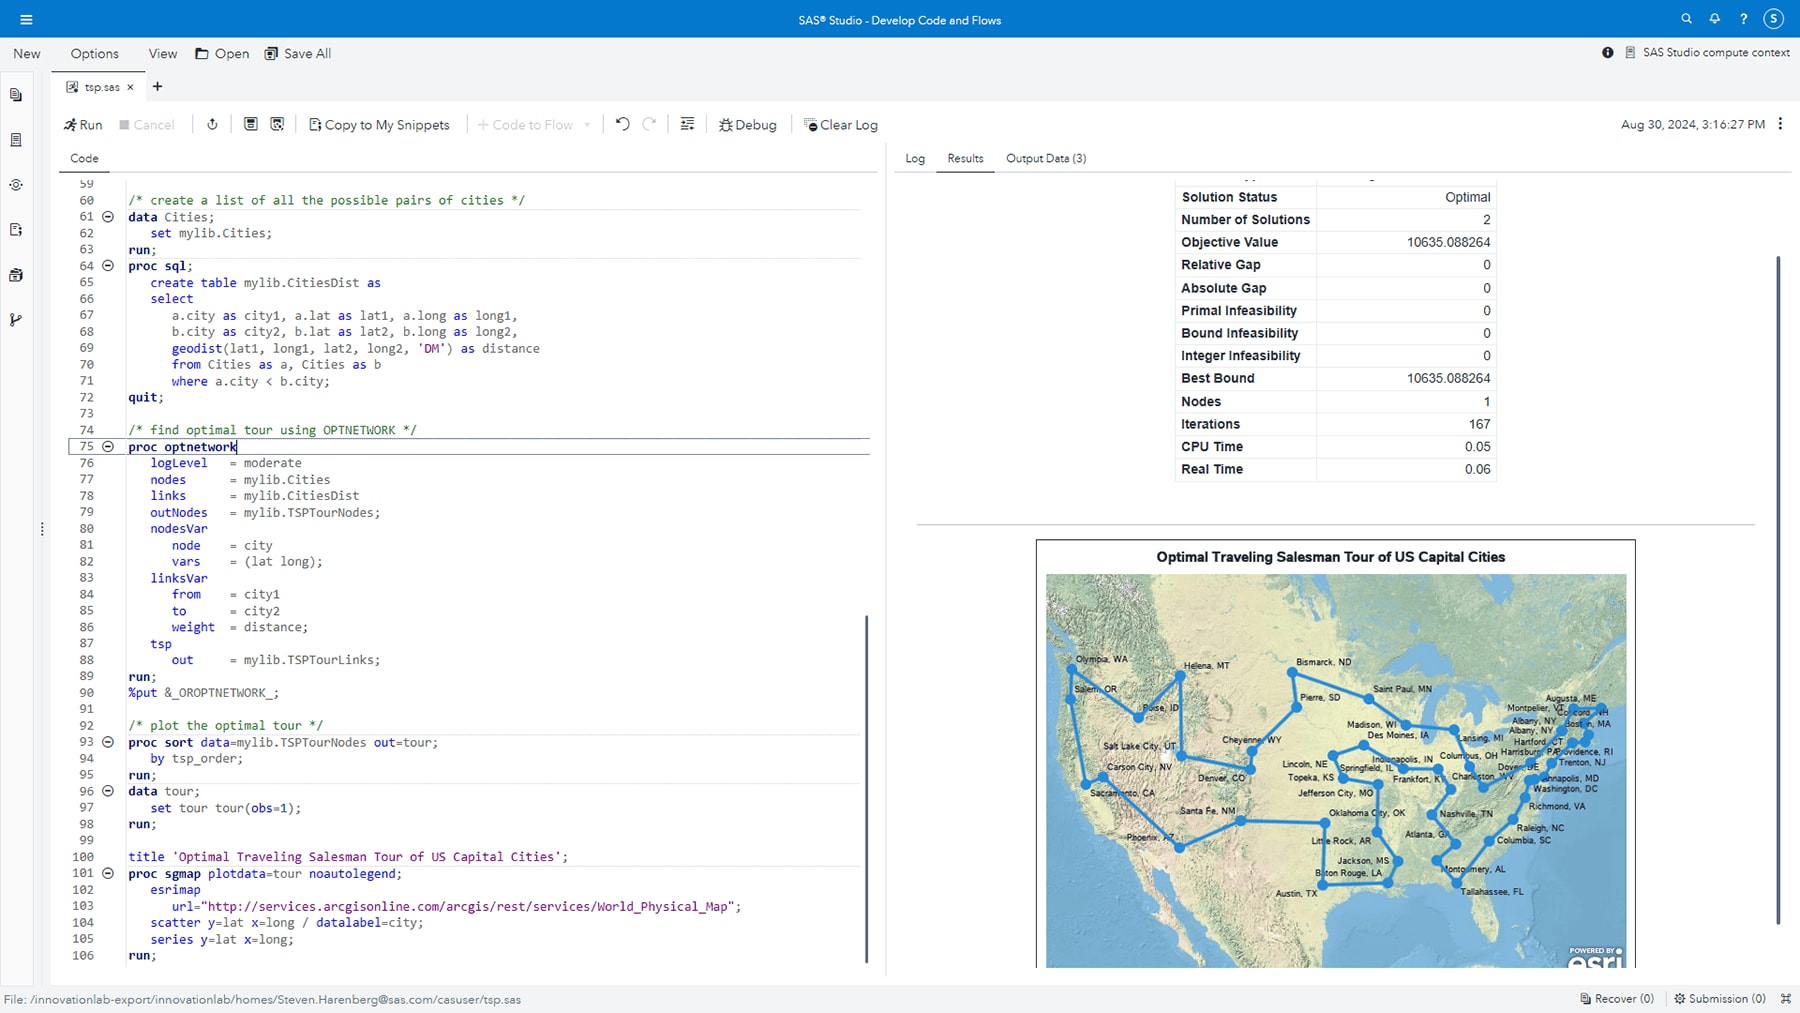Collapse the proc sql block at line 64
The image size is (1800, 1013).
tap(108, 266)
